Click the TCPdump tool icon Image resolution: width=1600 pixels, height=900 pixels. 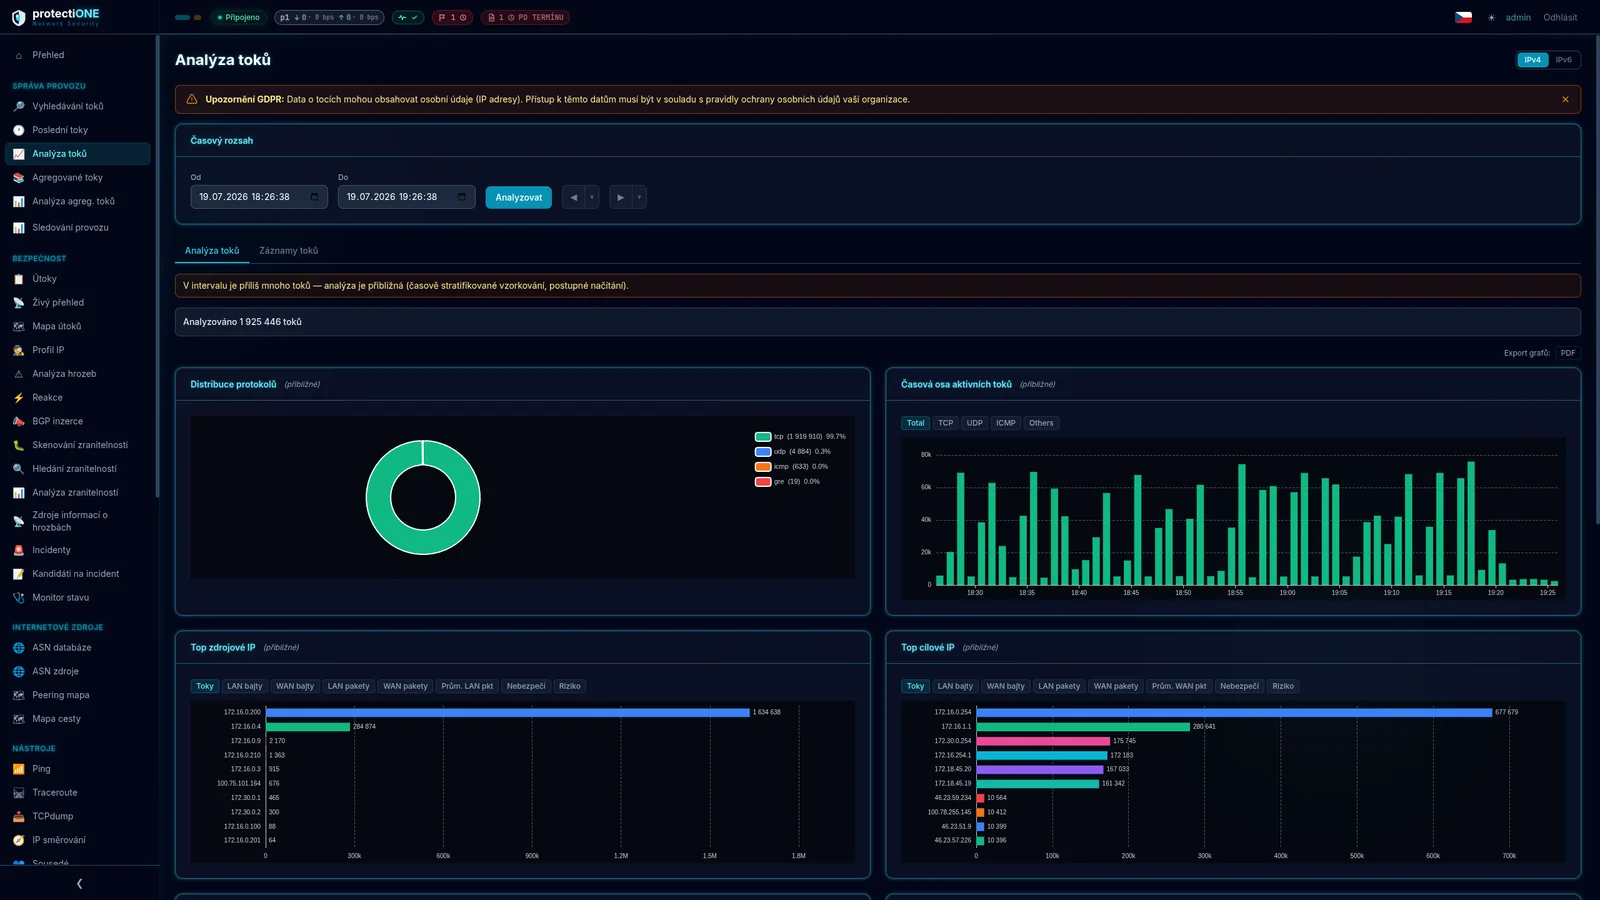18,816
